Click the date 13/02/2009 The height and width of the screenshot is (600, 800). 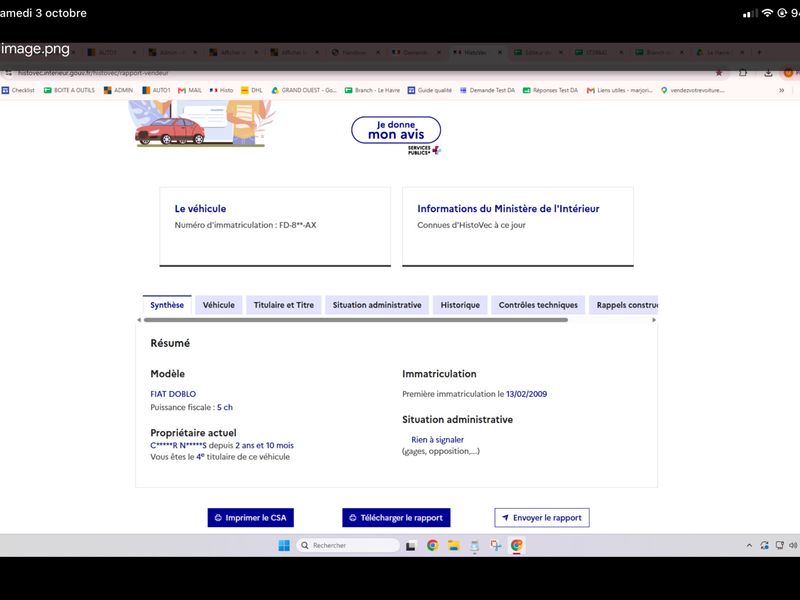[527, 394]
